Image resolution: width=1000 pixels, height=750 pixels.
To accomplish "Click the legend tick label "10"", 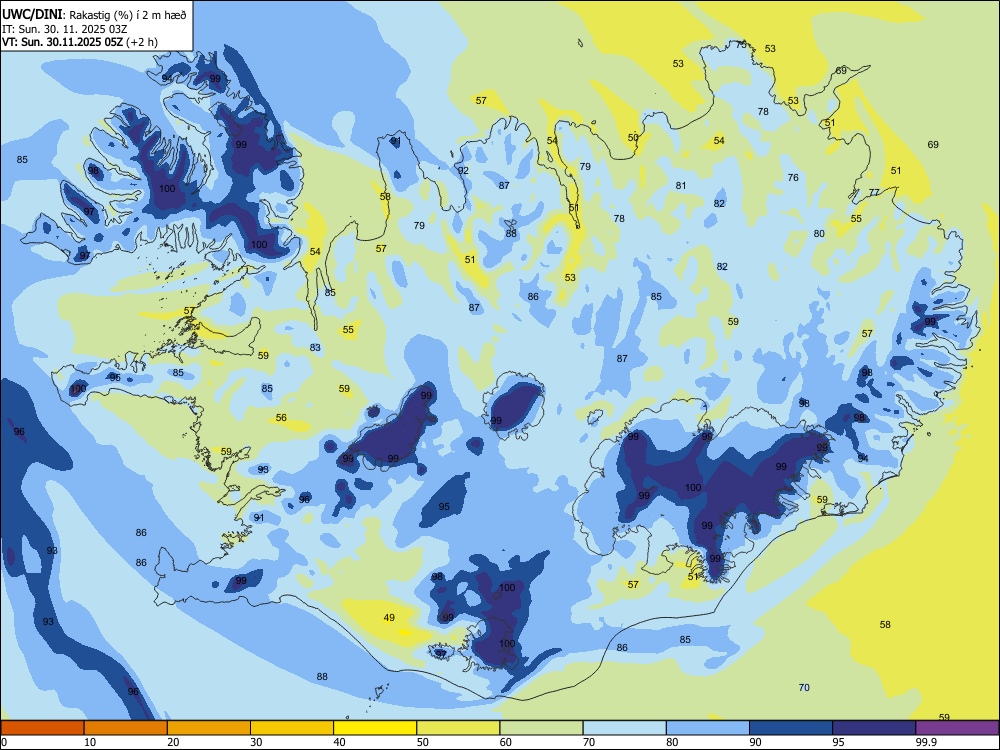I will pos(90,742).
